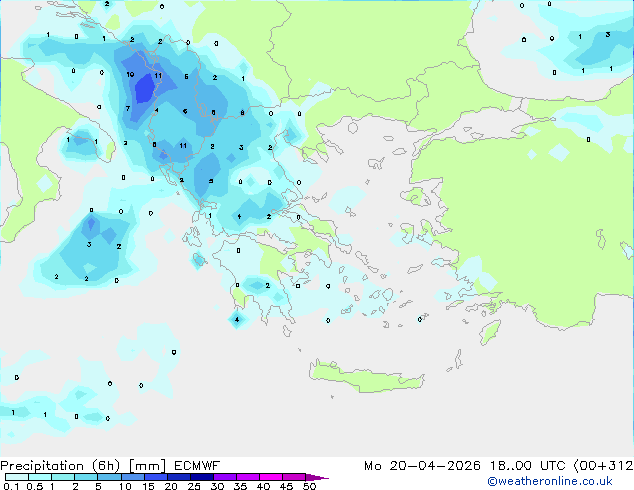Click the "Precipitation (6h)" title text
The height and width of the screenshot is (490, 634).
tap(60, 466)
